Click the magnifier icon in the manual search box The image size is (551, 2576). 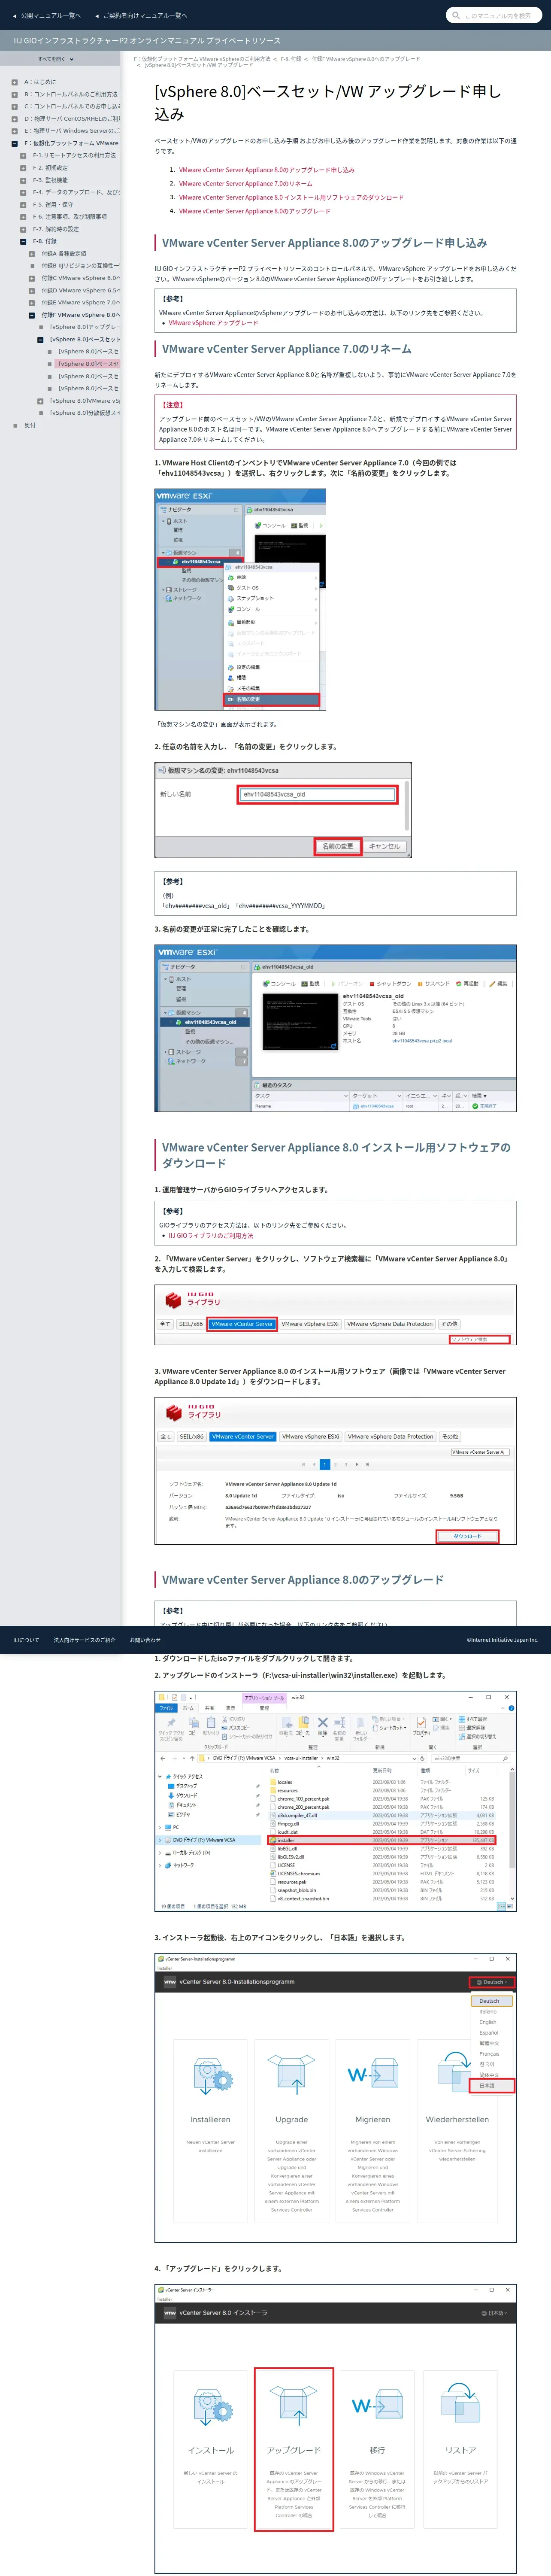[x=456, y=15]
